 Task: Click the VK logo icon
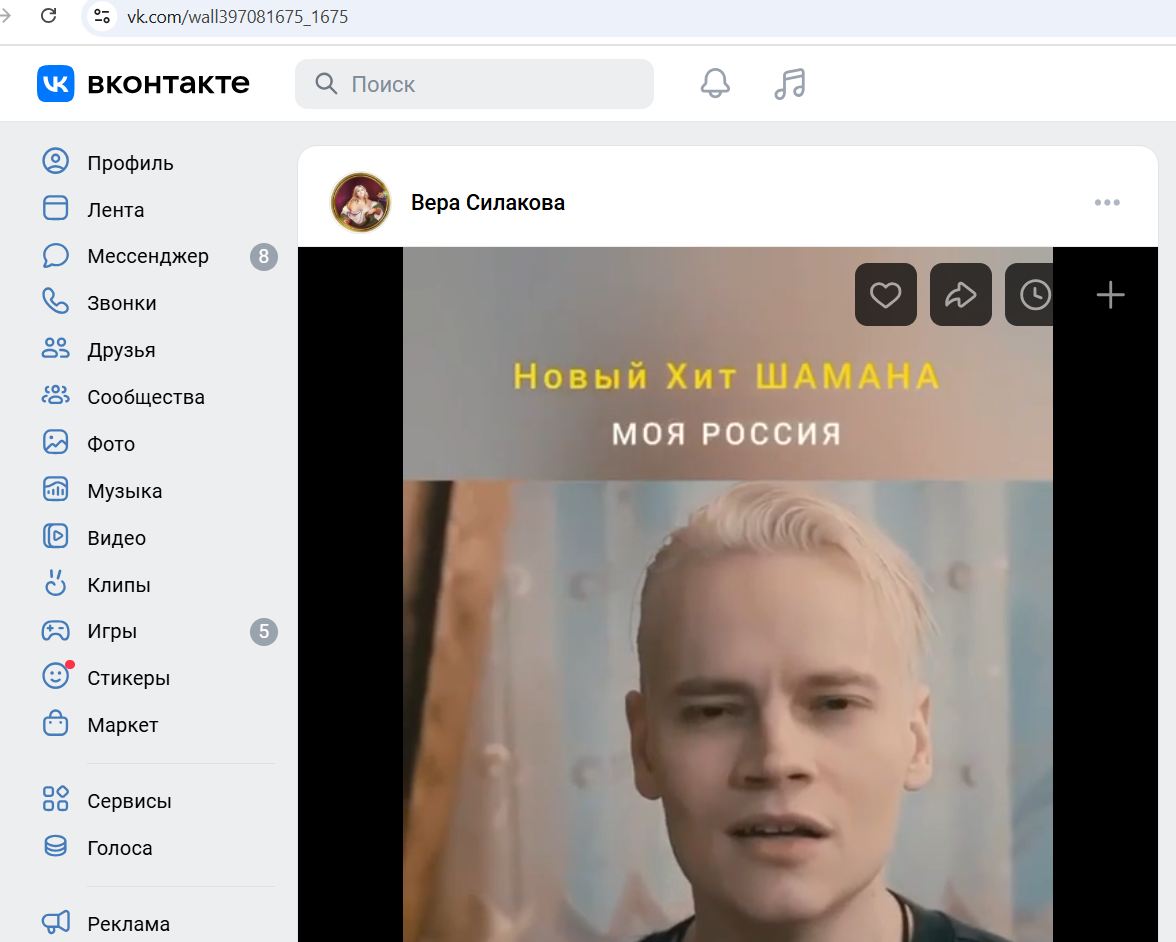(56, 84)
